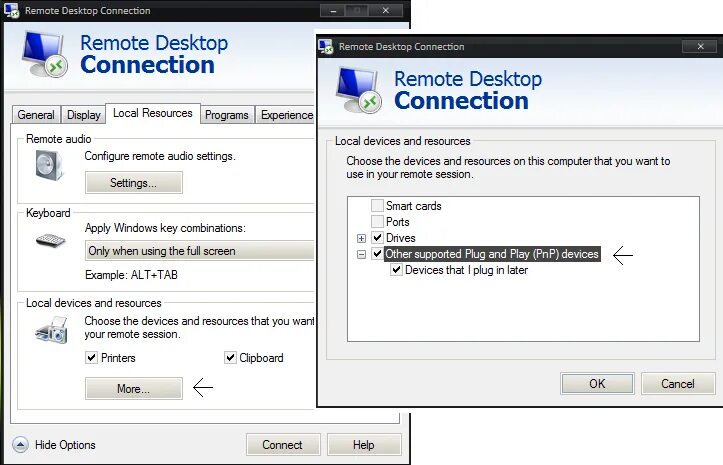Select Other supported Plug and Play (PnP) devices row
Viewport: 723px width, 465px height.
(492, 254)
